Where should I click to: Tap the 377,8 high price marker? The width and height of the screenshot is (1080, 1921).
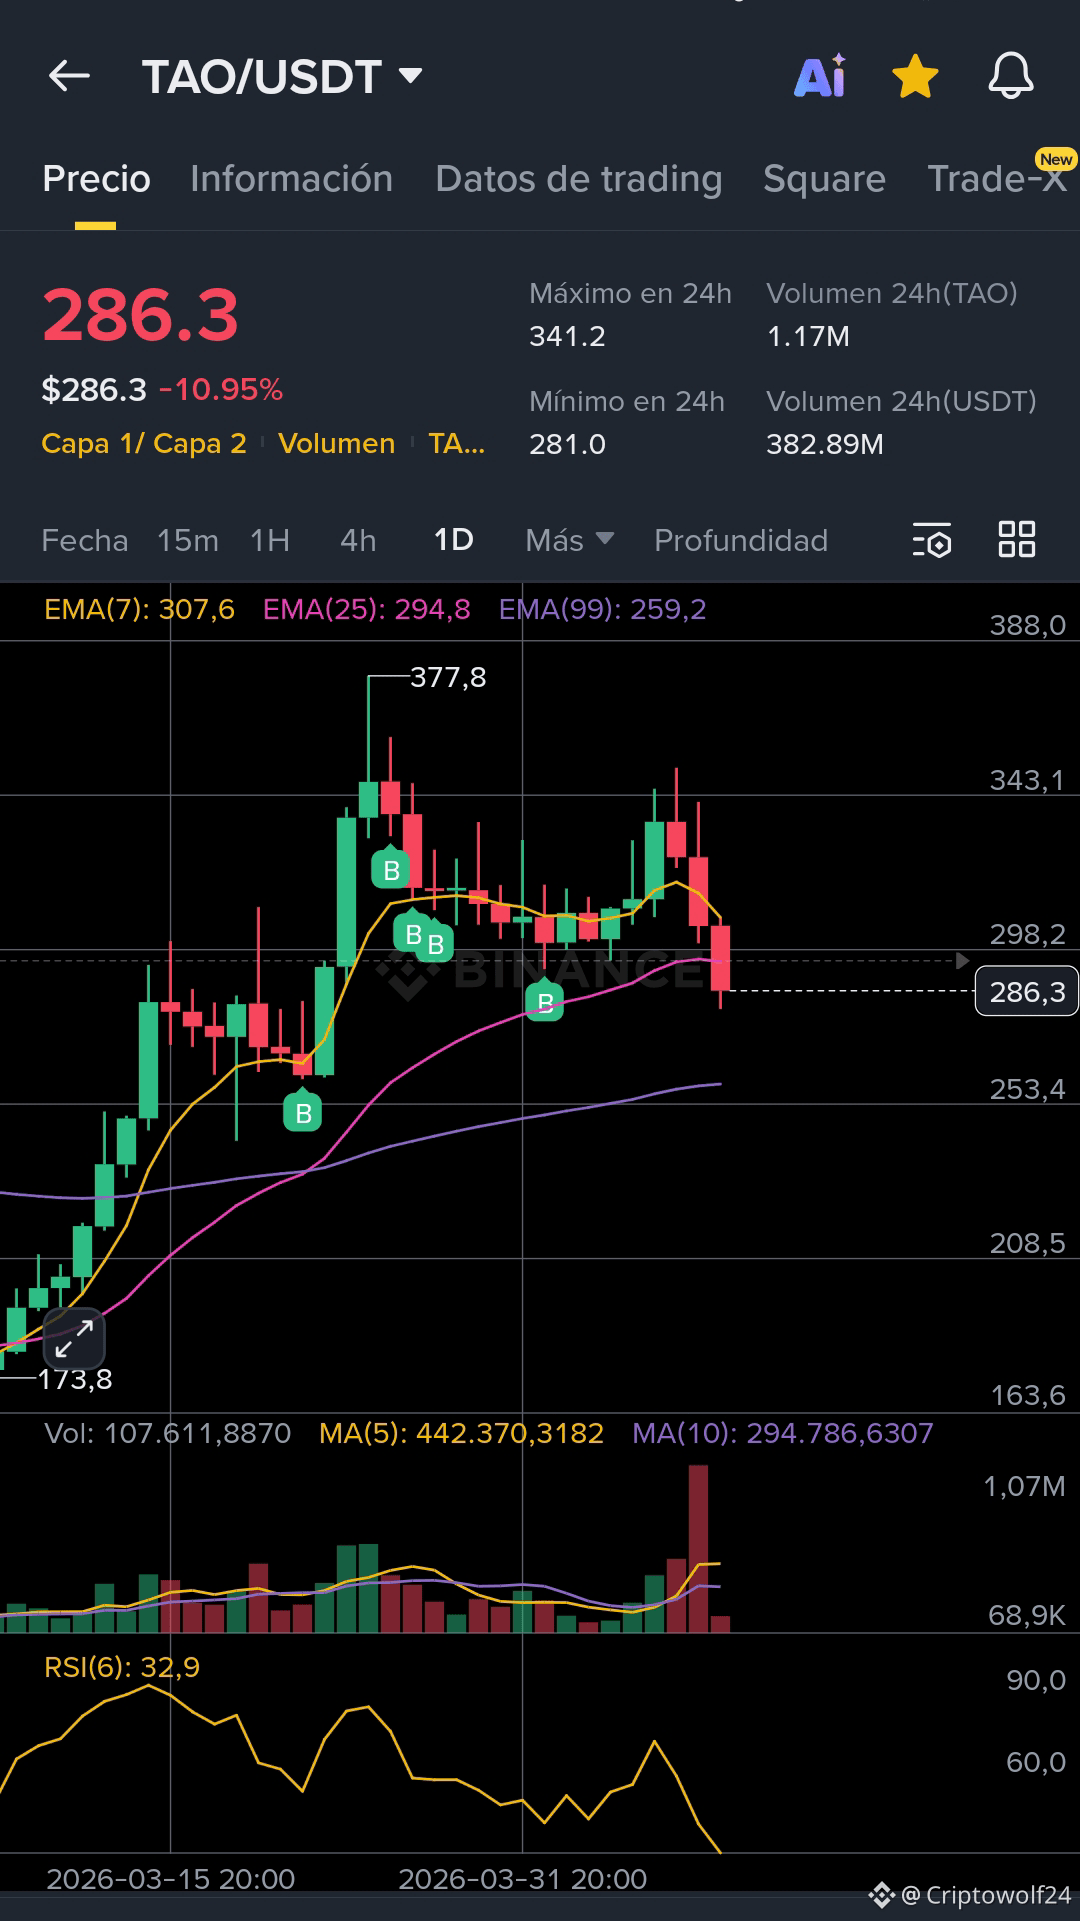(x=448, y=678)
